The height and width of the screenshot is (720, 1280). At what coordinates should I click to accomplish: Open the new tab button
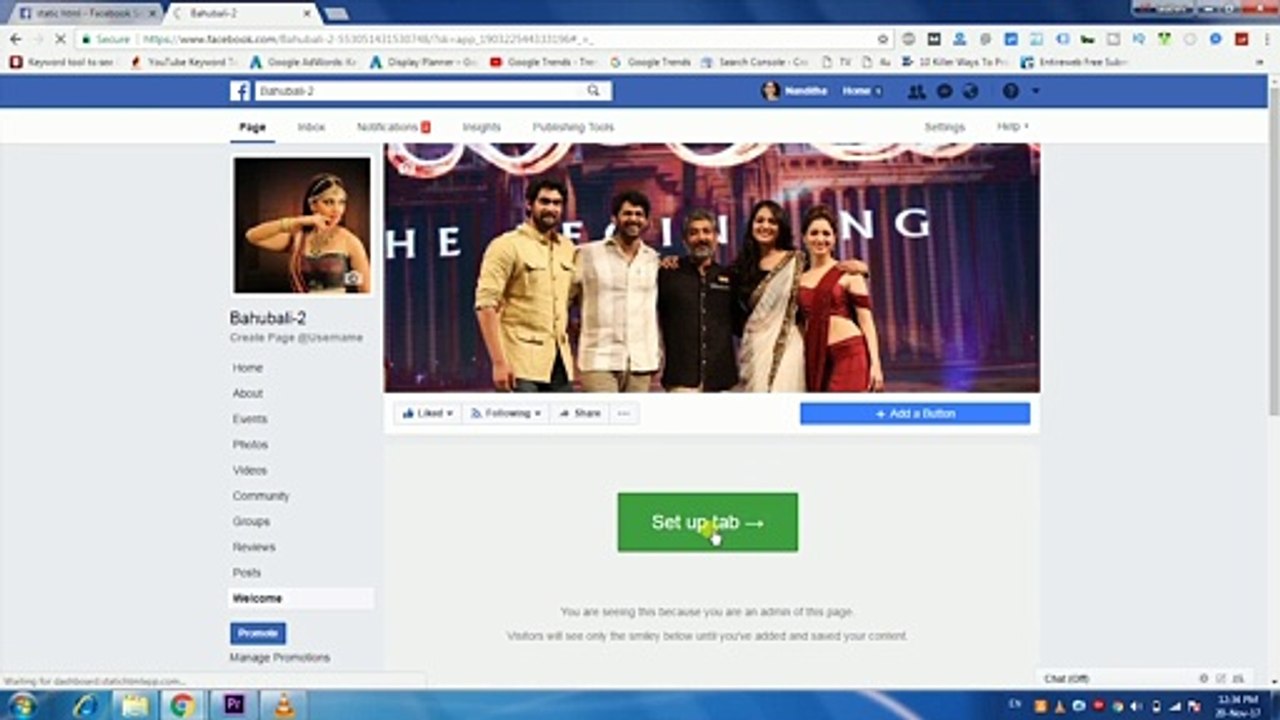click(336, 13)
